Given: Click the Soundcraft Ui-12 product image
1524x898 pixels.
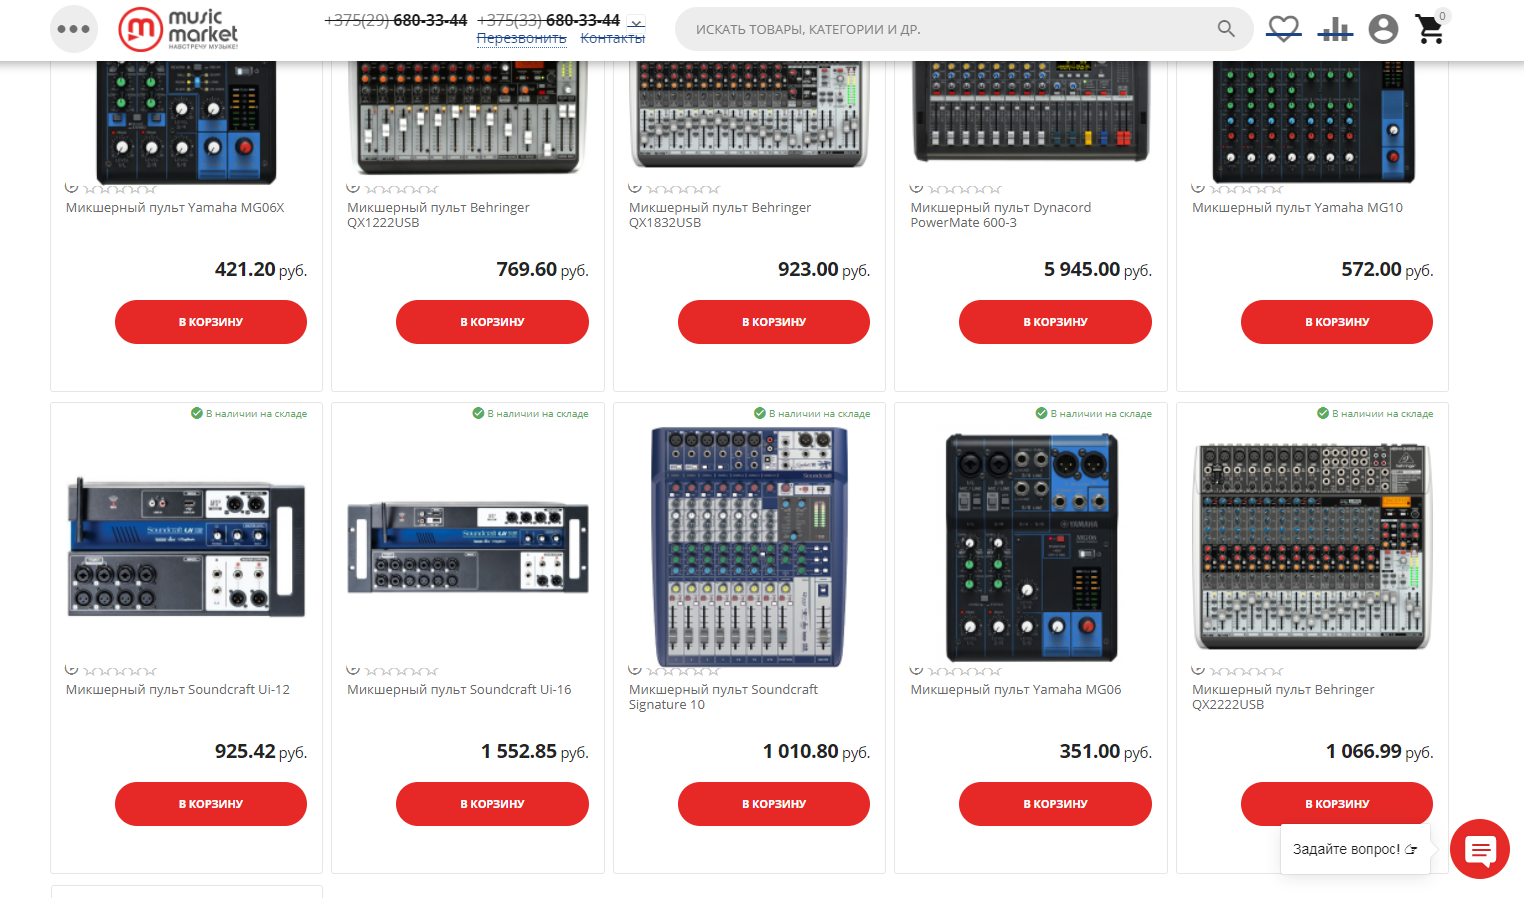Looking at the screenshot, I should point(186,547).
